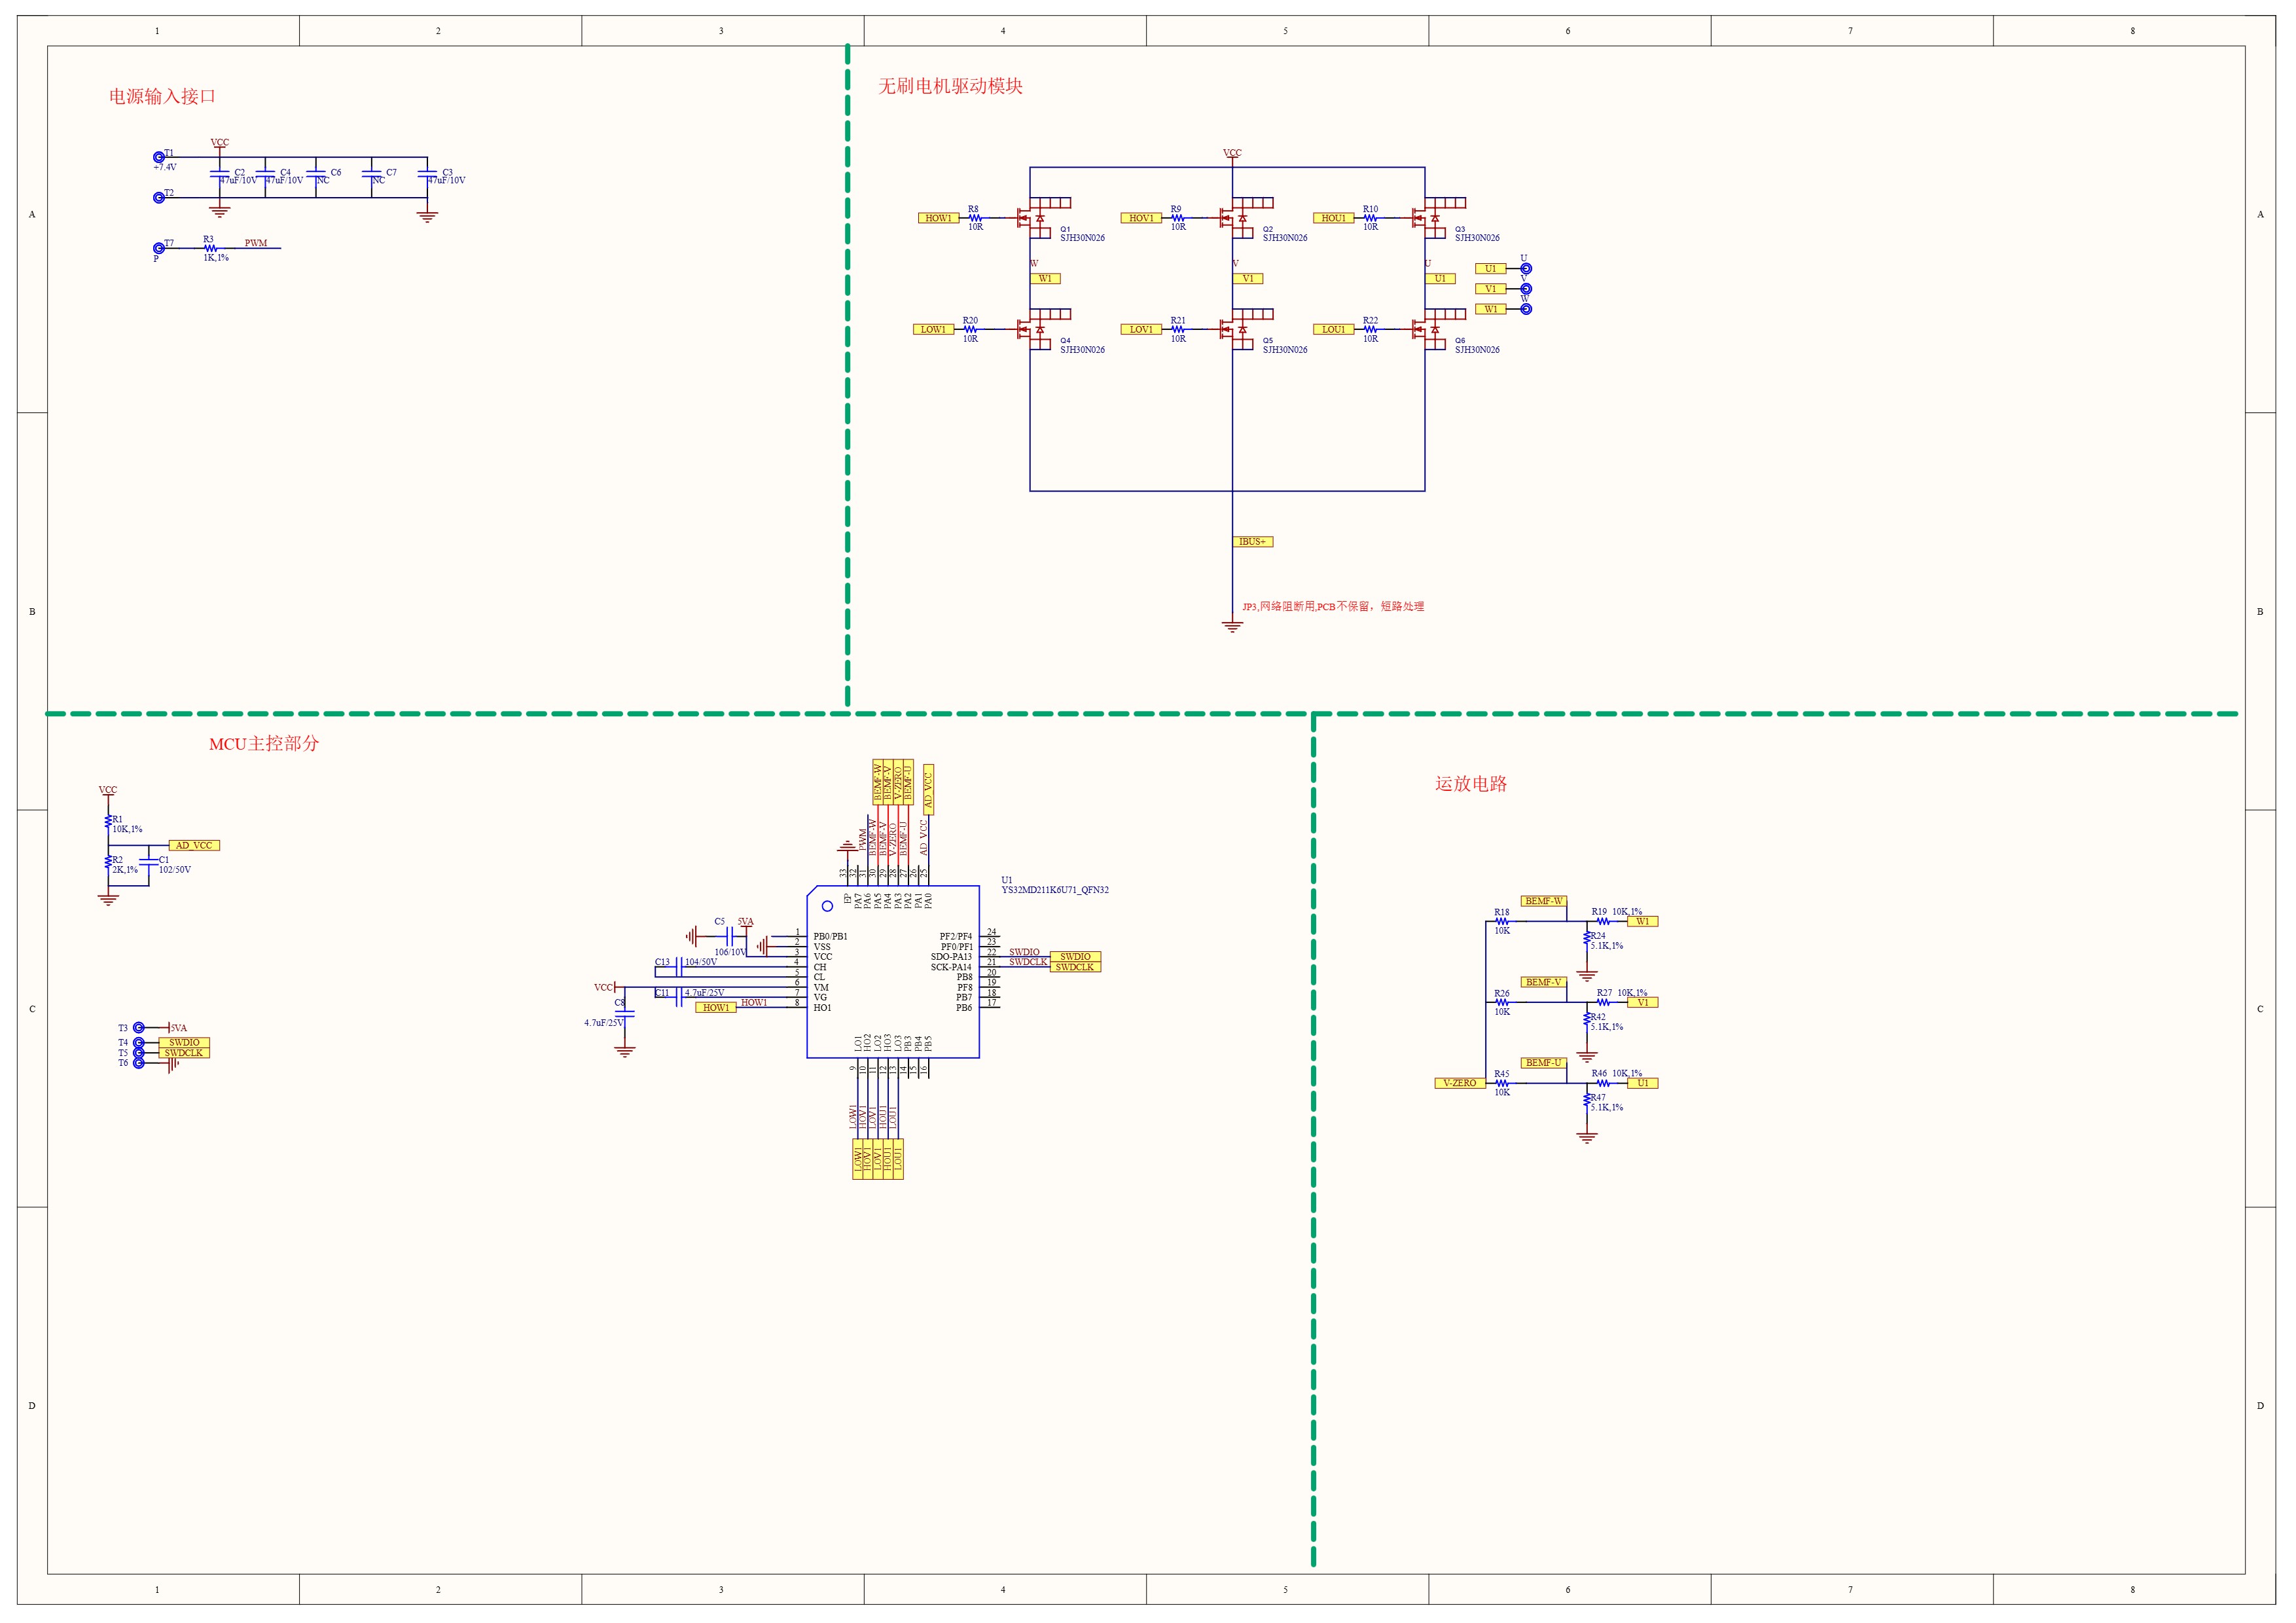
Task: Select resistor R22 10R
Action: pos(1370,329)
